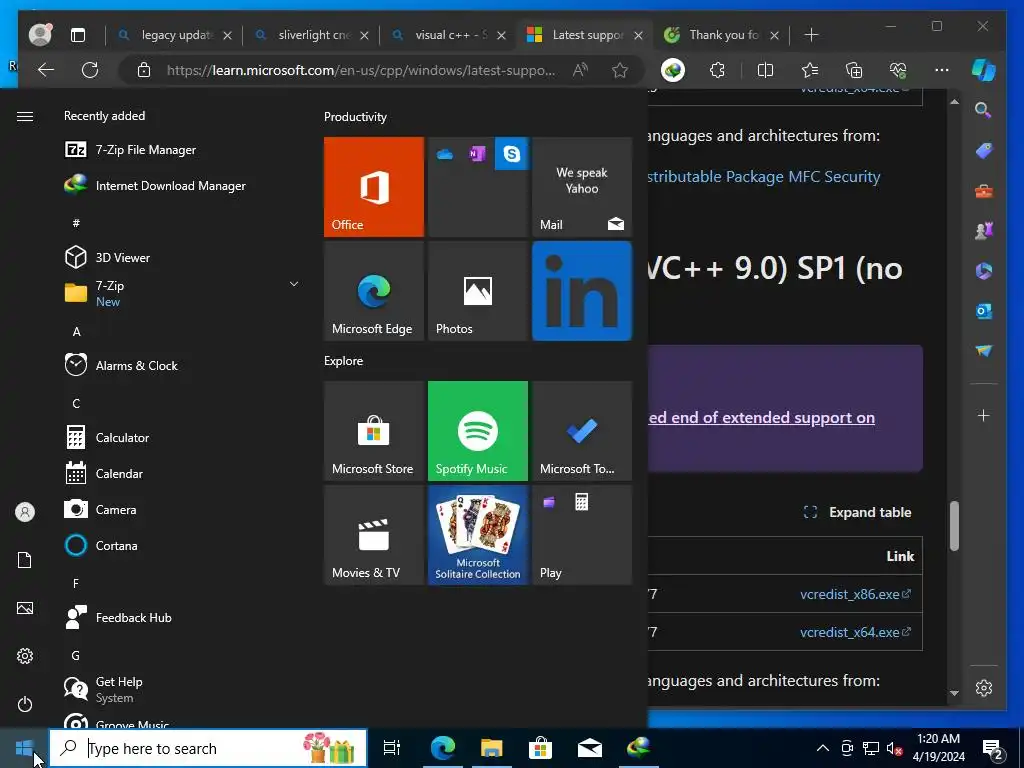
Task: Go back in the browser
Action: pyautogui.click(x=46, y=70)
